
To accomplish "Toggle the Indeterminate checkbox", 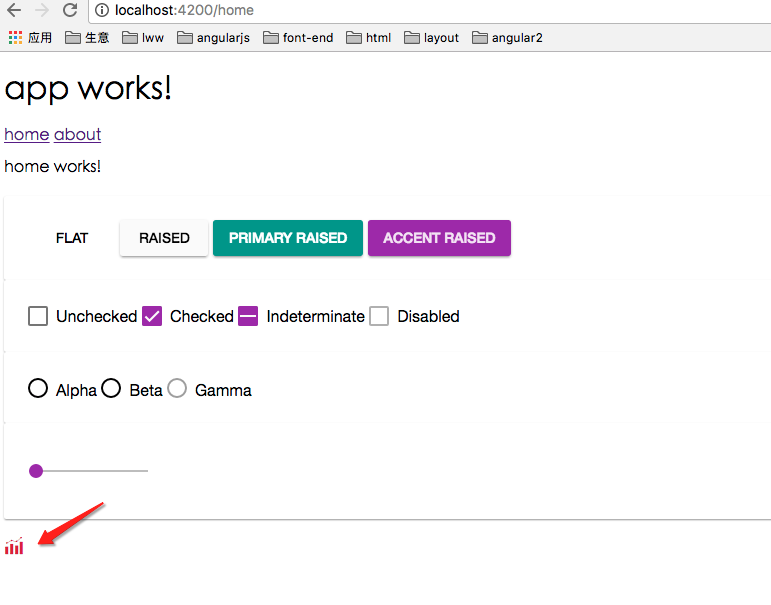I will (248, 316).
